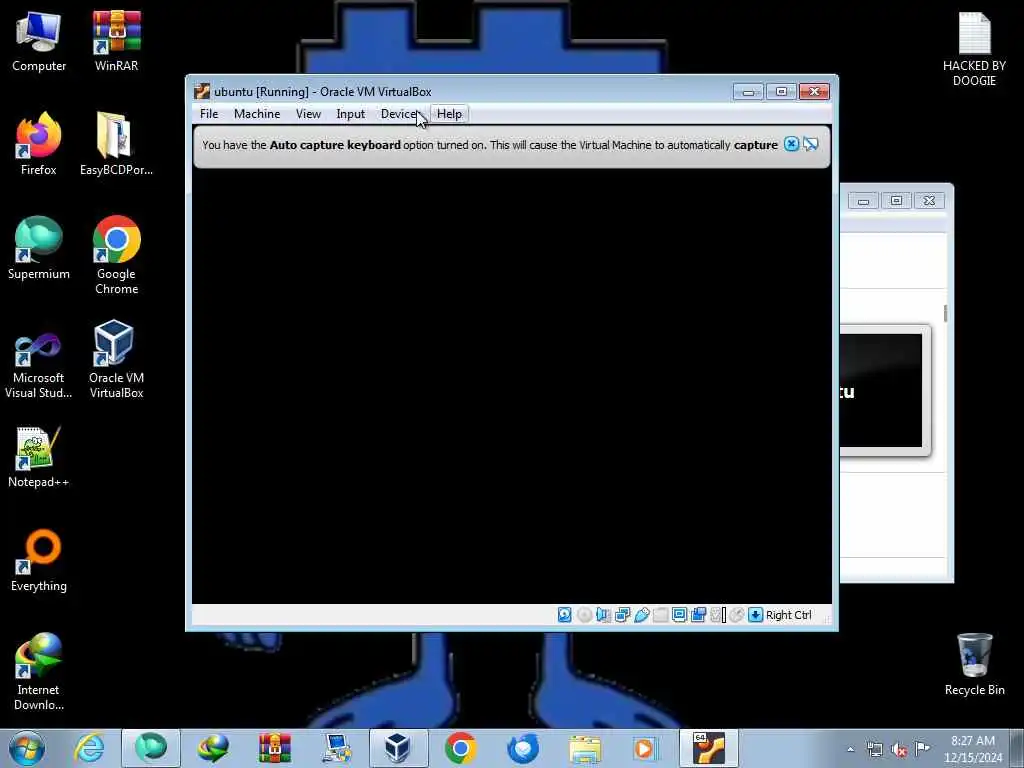Click the don't-show-again notification icon
Image resolution: width=1024 pixels, height=768 pixels.
(x=810, y=144)
